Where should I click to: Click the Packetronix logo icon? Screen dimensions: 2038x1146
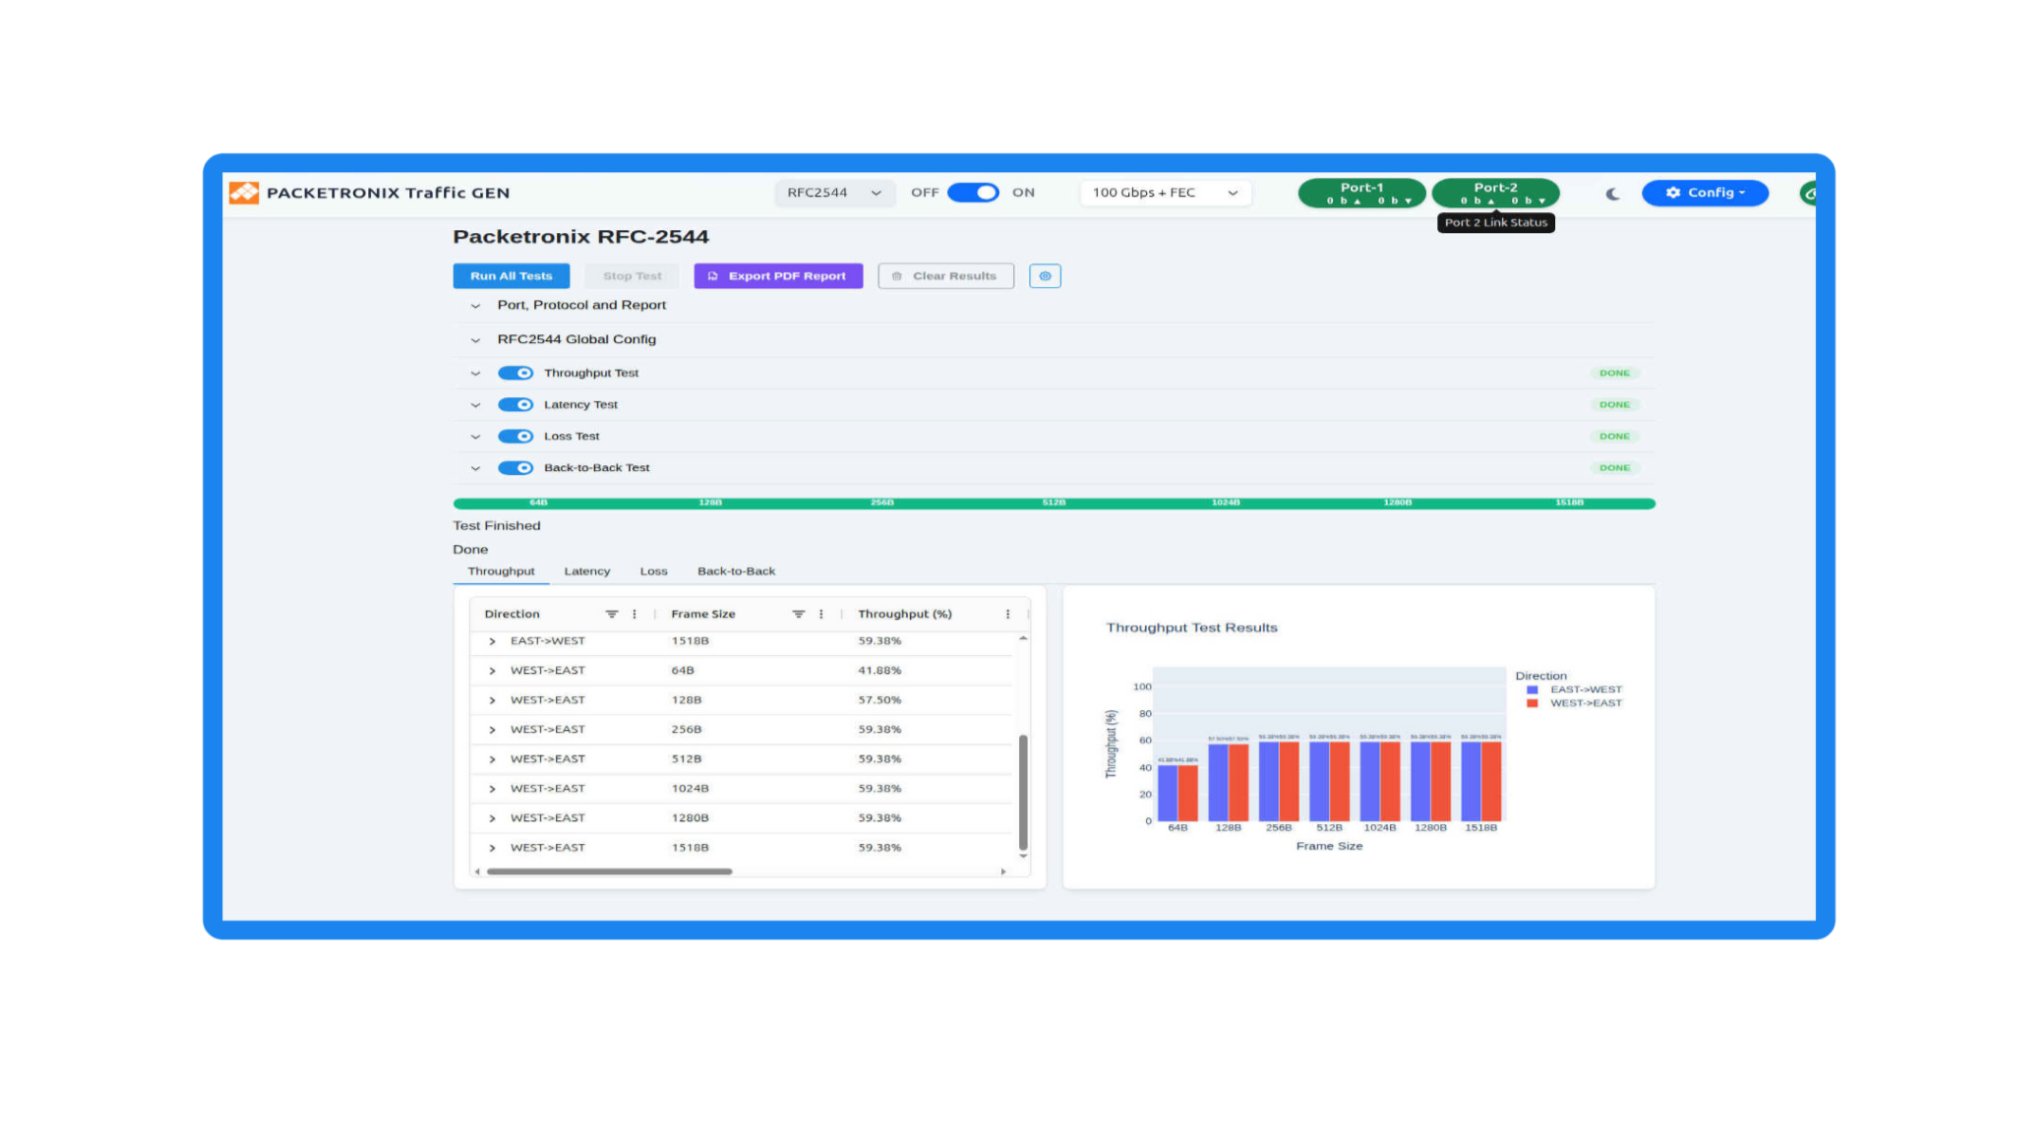(x=243, y=193)
